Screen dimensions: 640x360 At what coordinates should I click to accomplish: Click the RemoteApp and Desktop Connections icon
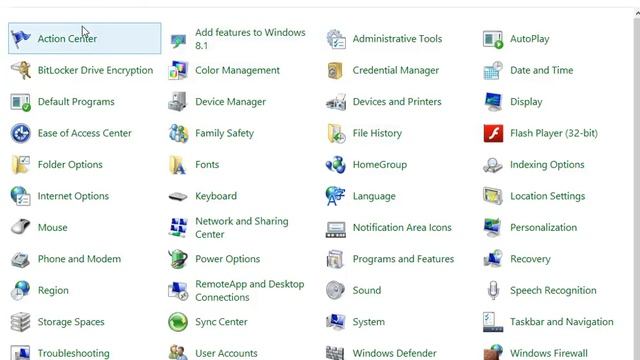178,290
